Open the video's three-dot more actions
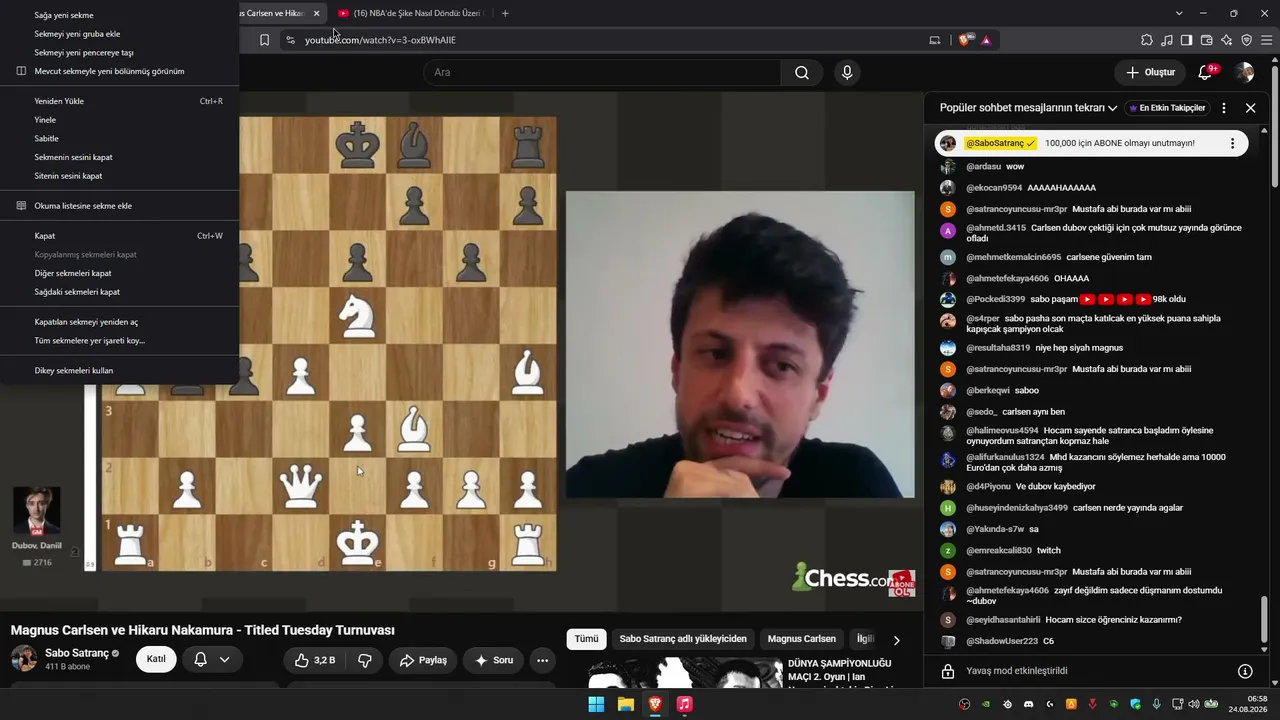 pos(542,660)
